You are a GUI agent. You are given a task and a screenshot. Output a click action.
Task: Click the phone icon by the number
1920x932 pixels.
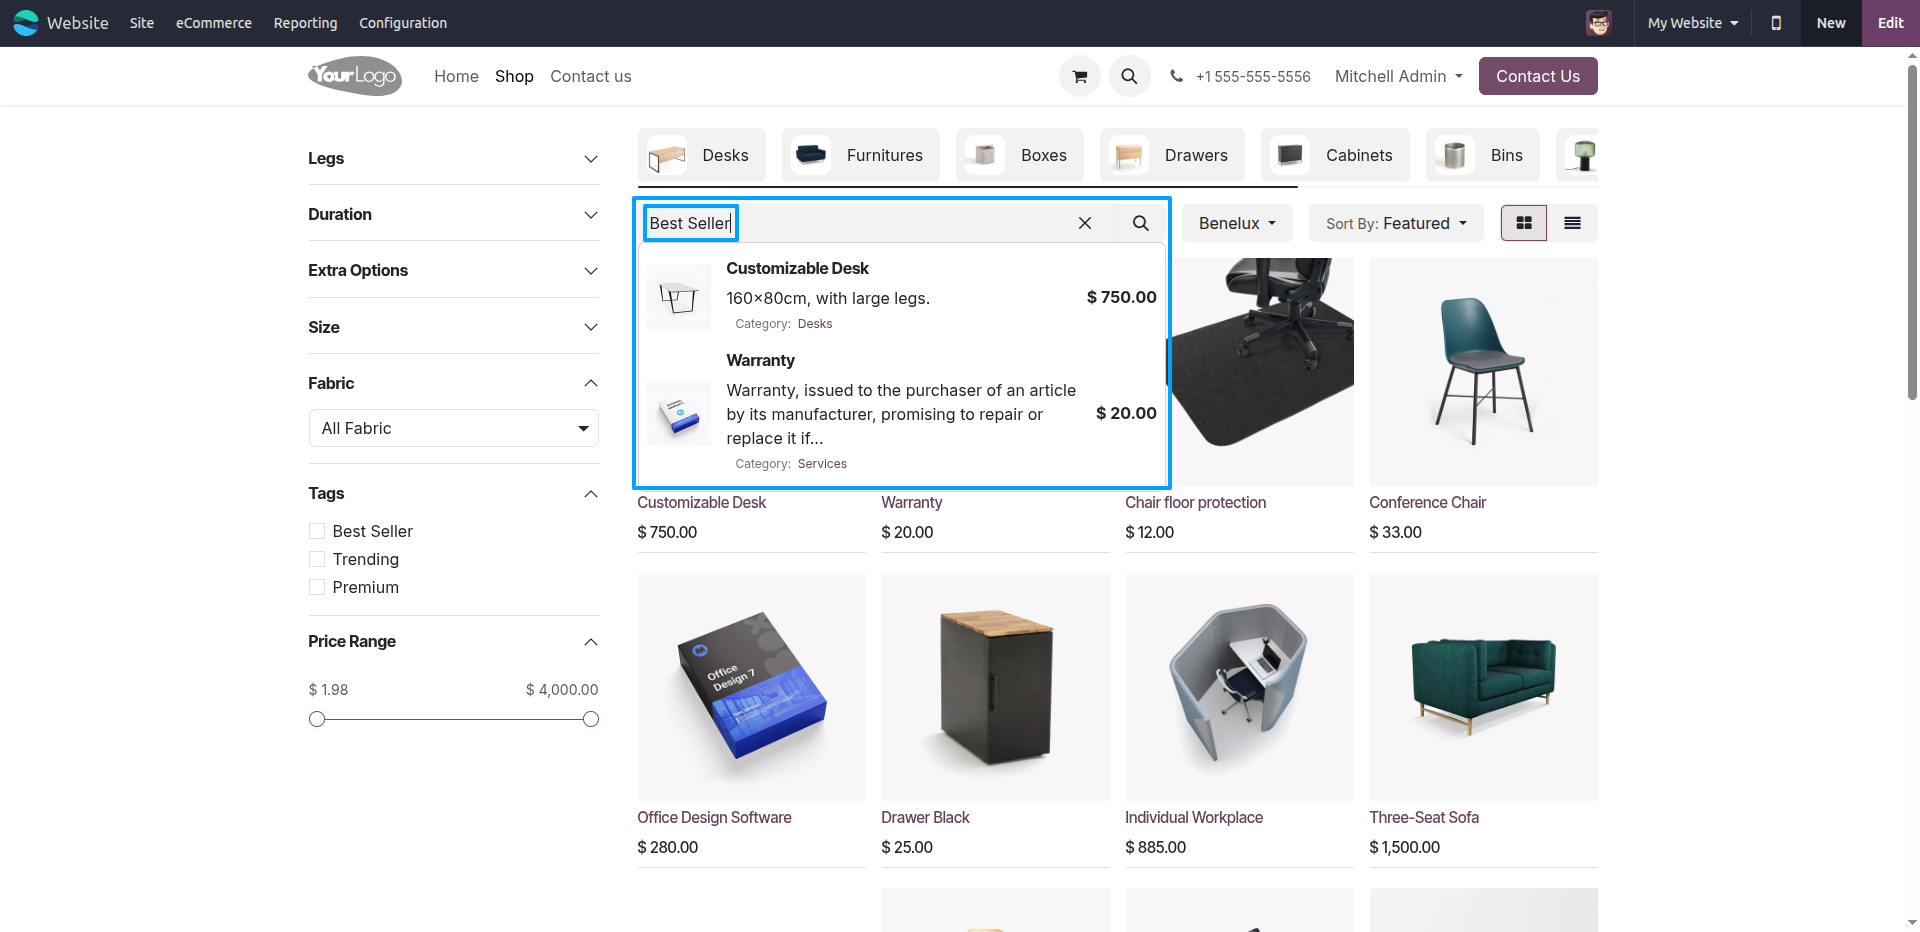[x=1177, y=76]
